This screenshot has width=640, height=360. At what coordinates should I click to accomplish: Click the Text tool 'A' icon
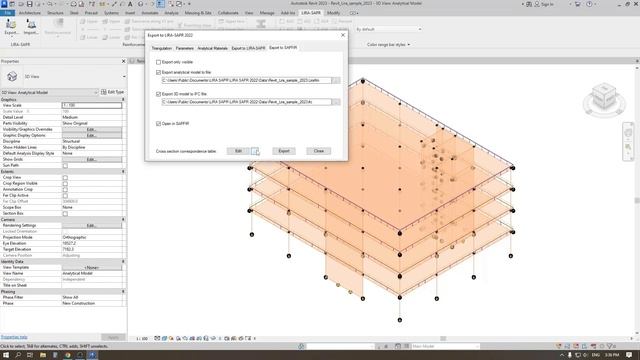click(x=130, y=4)
